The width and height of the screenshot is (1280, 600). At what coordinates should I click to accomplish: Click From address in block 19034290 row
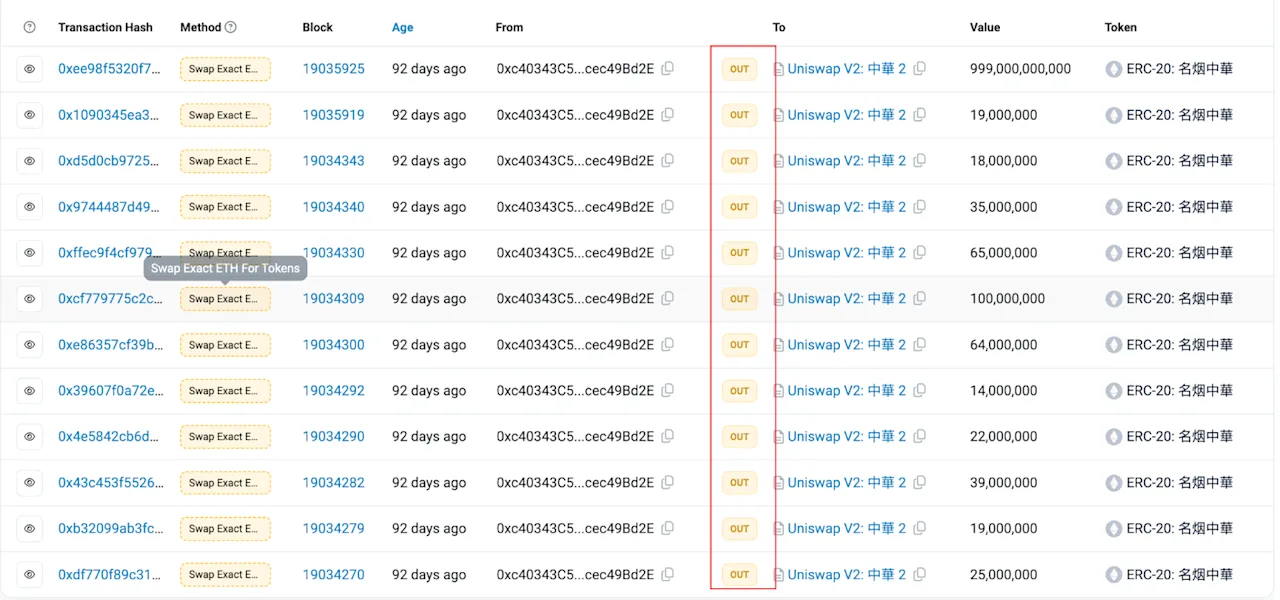click(x=575, y=437)
